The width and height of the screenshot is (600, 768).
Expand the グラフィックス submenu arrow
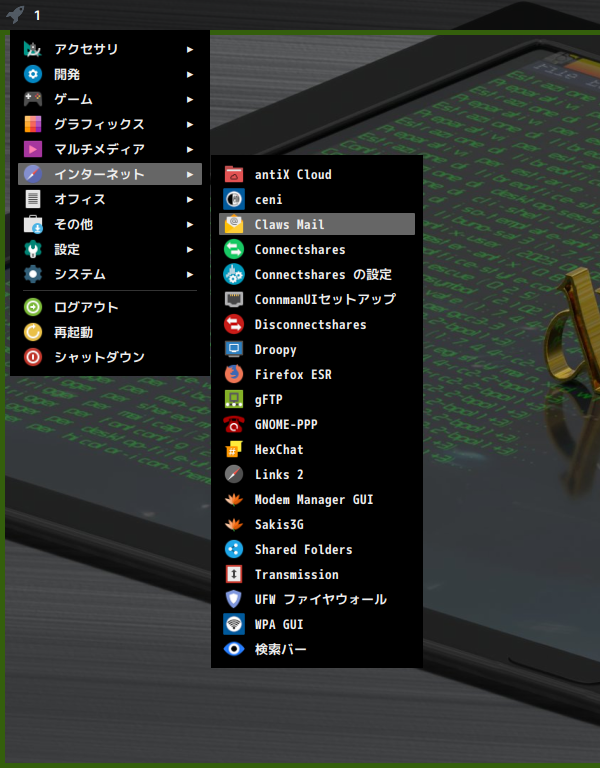190,124
